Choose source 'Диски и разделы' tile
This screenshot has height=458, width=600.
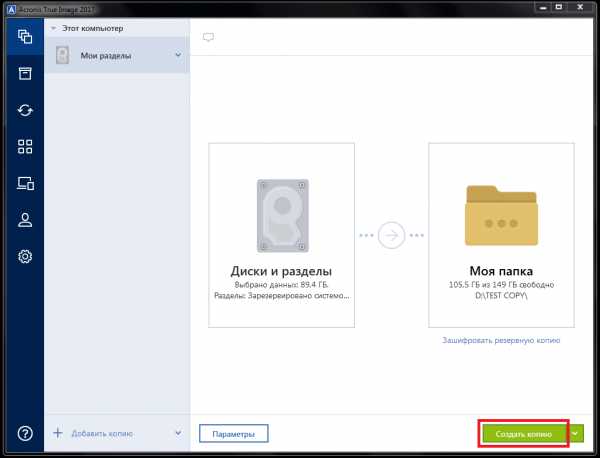tap(282, 234)
